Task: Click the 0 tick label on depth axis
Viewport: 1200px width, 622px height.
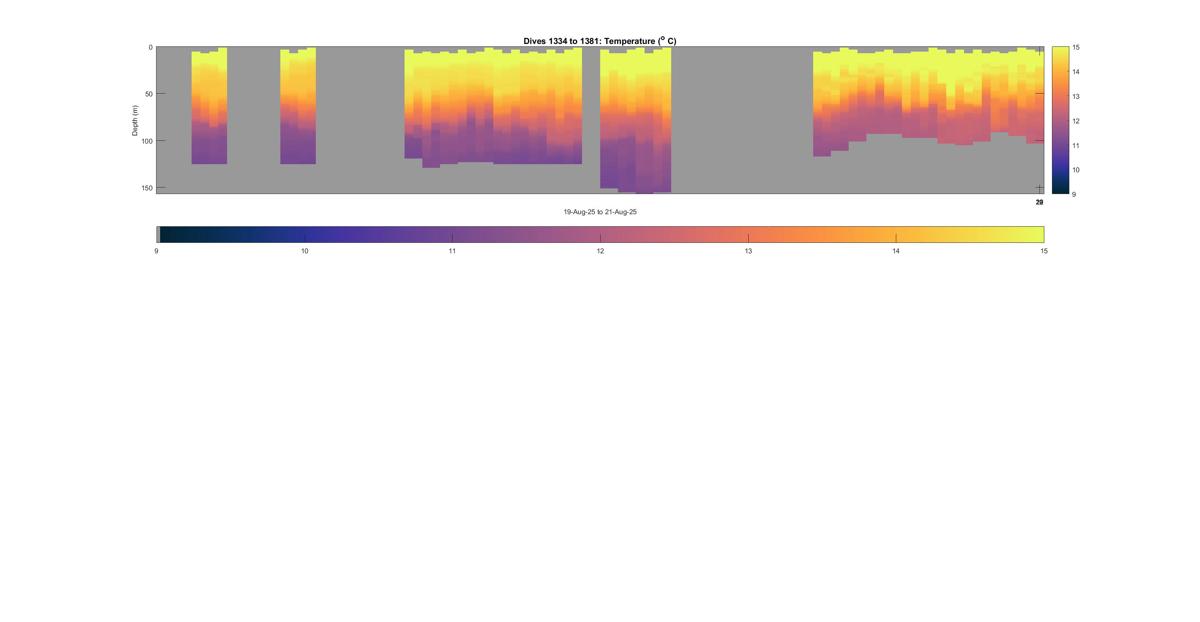Action: pyautogui.click(x=150, y=48)
